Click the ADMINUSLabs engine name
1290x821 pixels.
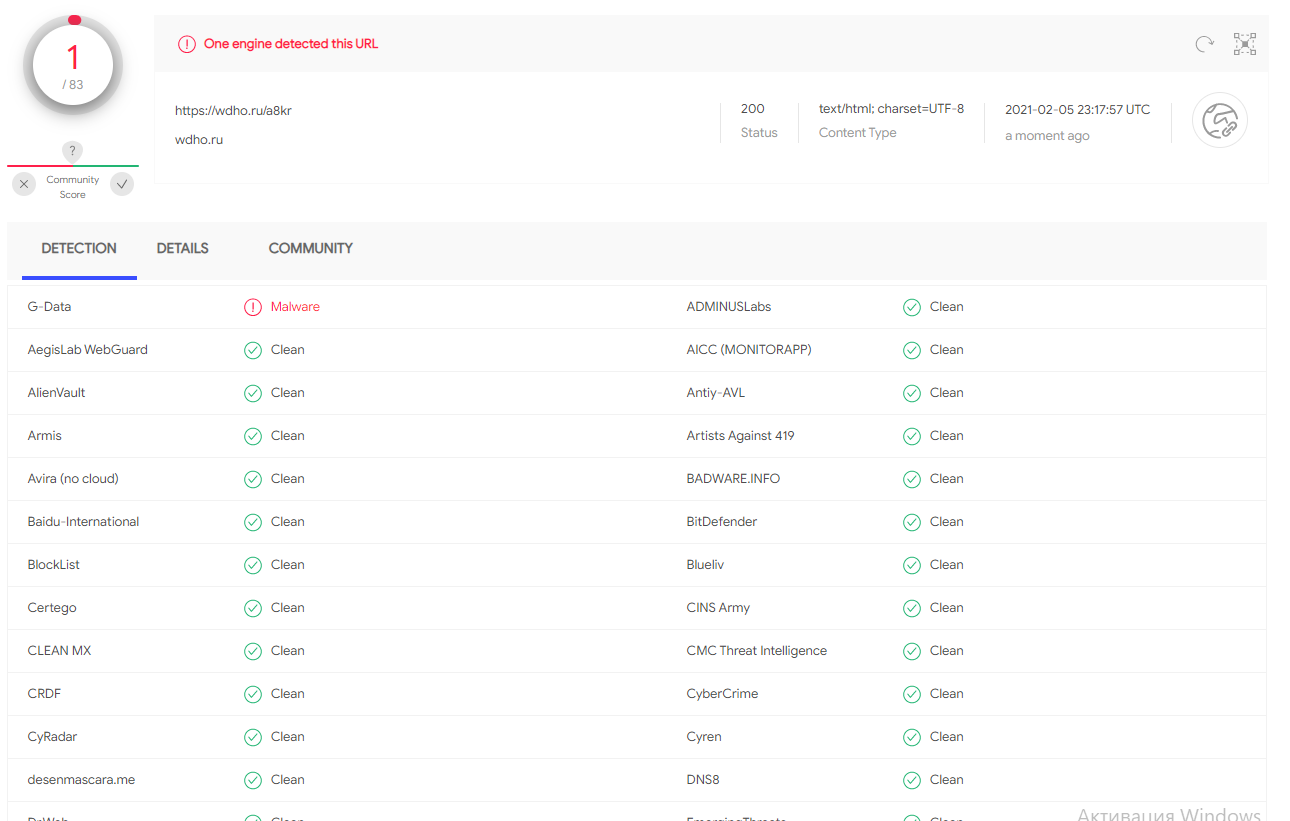(x=729, y=307)
